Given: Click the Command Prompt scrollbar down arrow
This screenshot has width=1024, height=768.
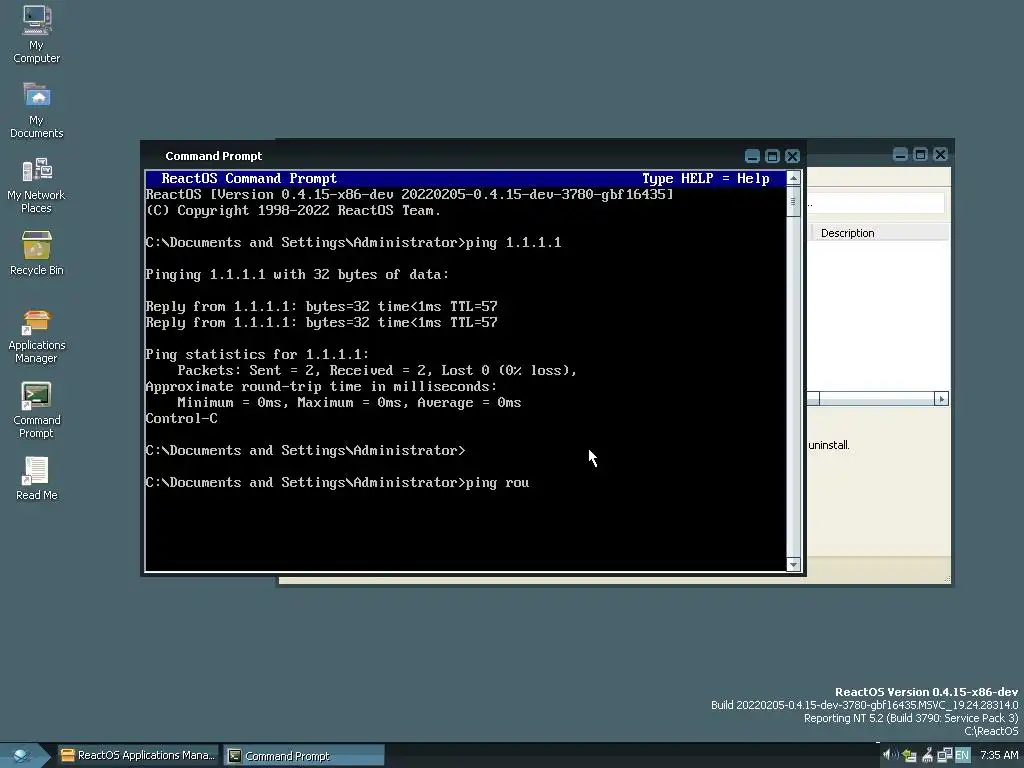Looking at the screenshot, I should [x=793, y=564].
